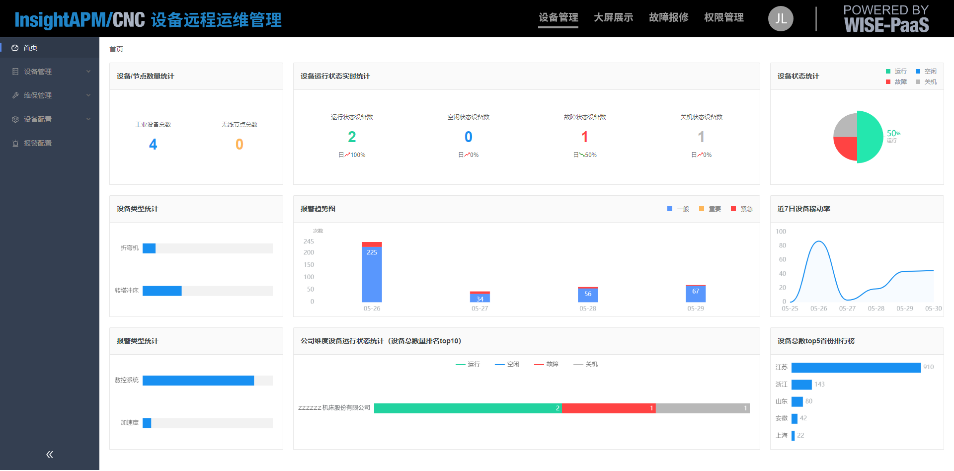Click the 05-26 bar in alarm trend chart

tap(371, 273)
